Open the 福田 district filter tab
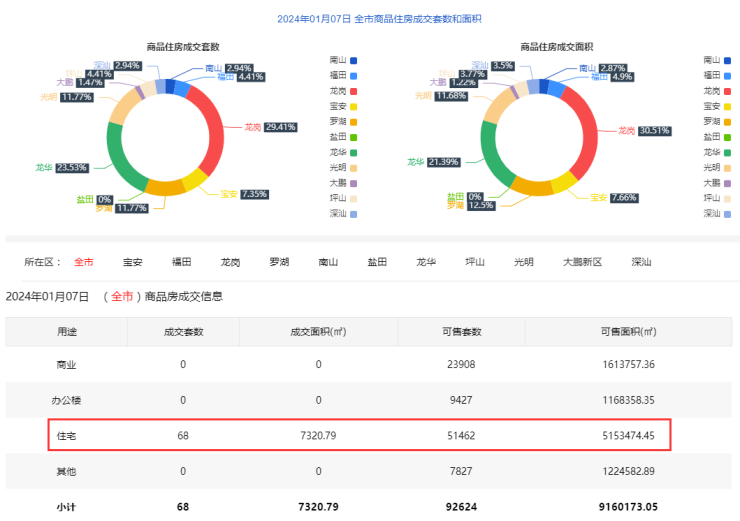Screen dimensions: 740x521 point(181,262)
